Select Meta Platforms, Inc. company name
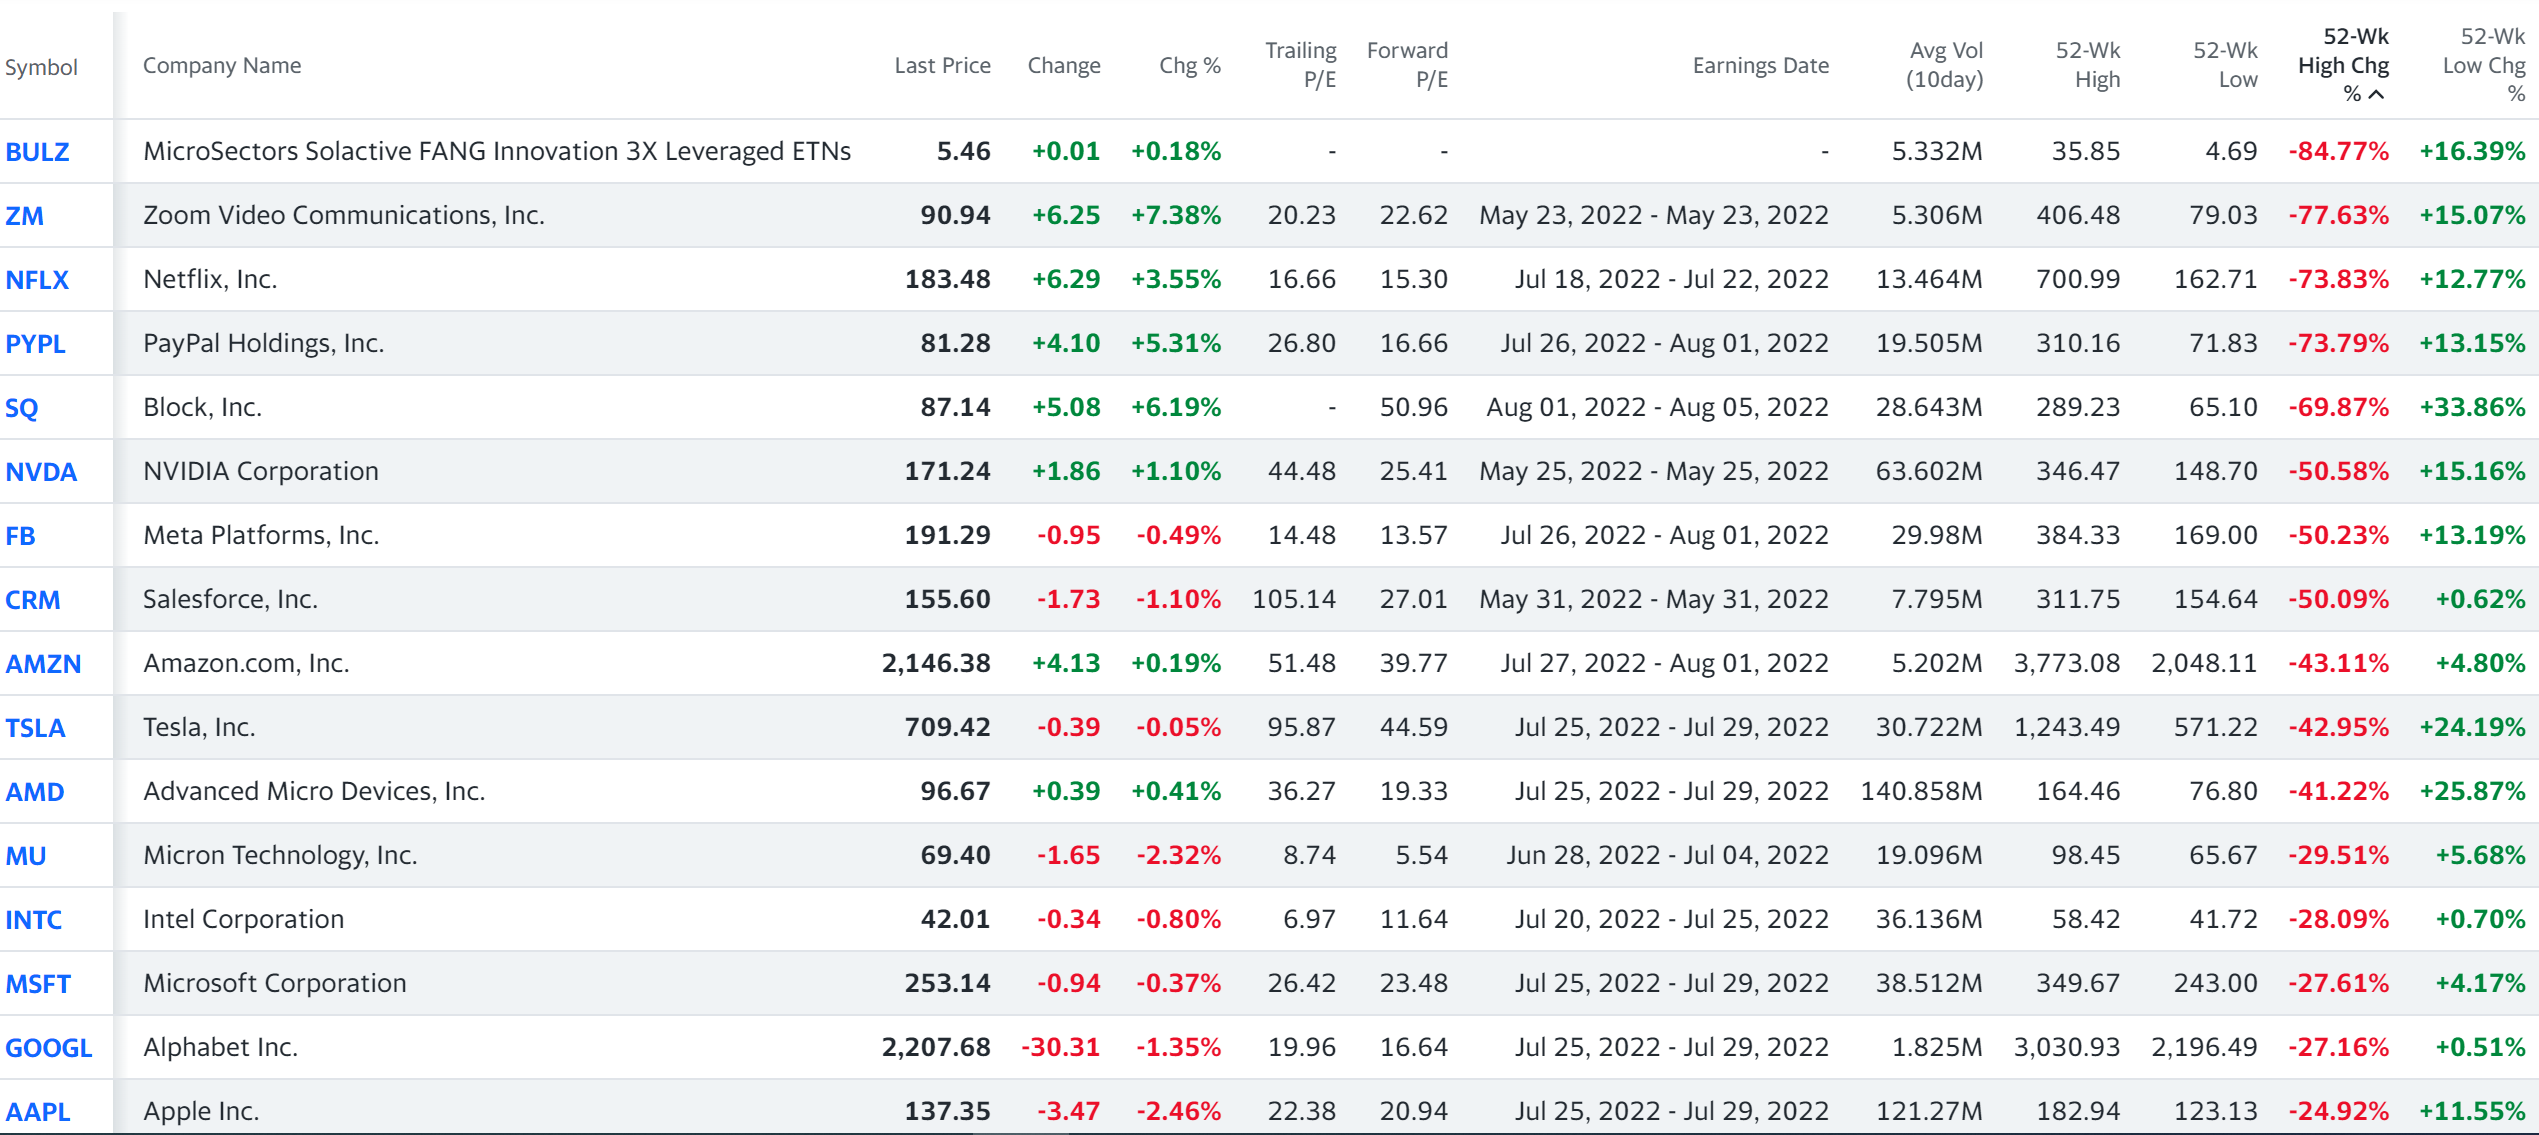The width and height of the screenshot is (2539, 1135). (x=261, y=535)
